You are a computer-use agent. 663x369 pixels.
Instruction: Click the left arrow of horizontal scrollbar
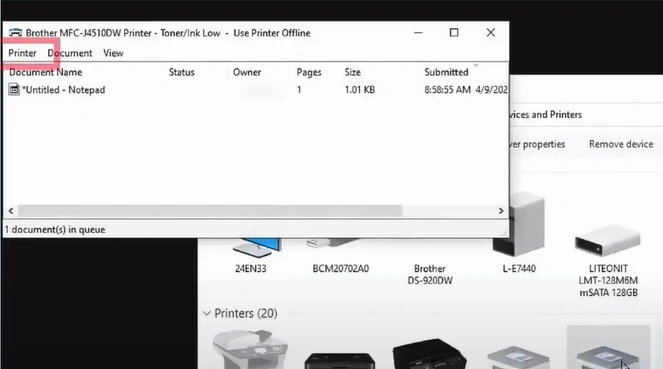pyautogui.click(x=11, y=210)
